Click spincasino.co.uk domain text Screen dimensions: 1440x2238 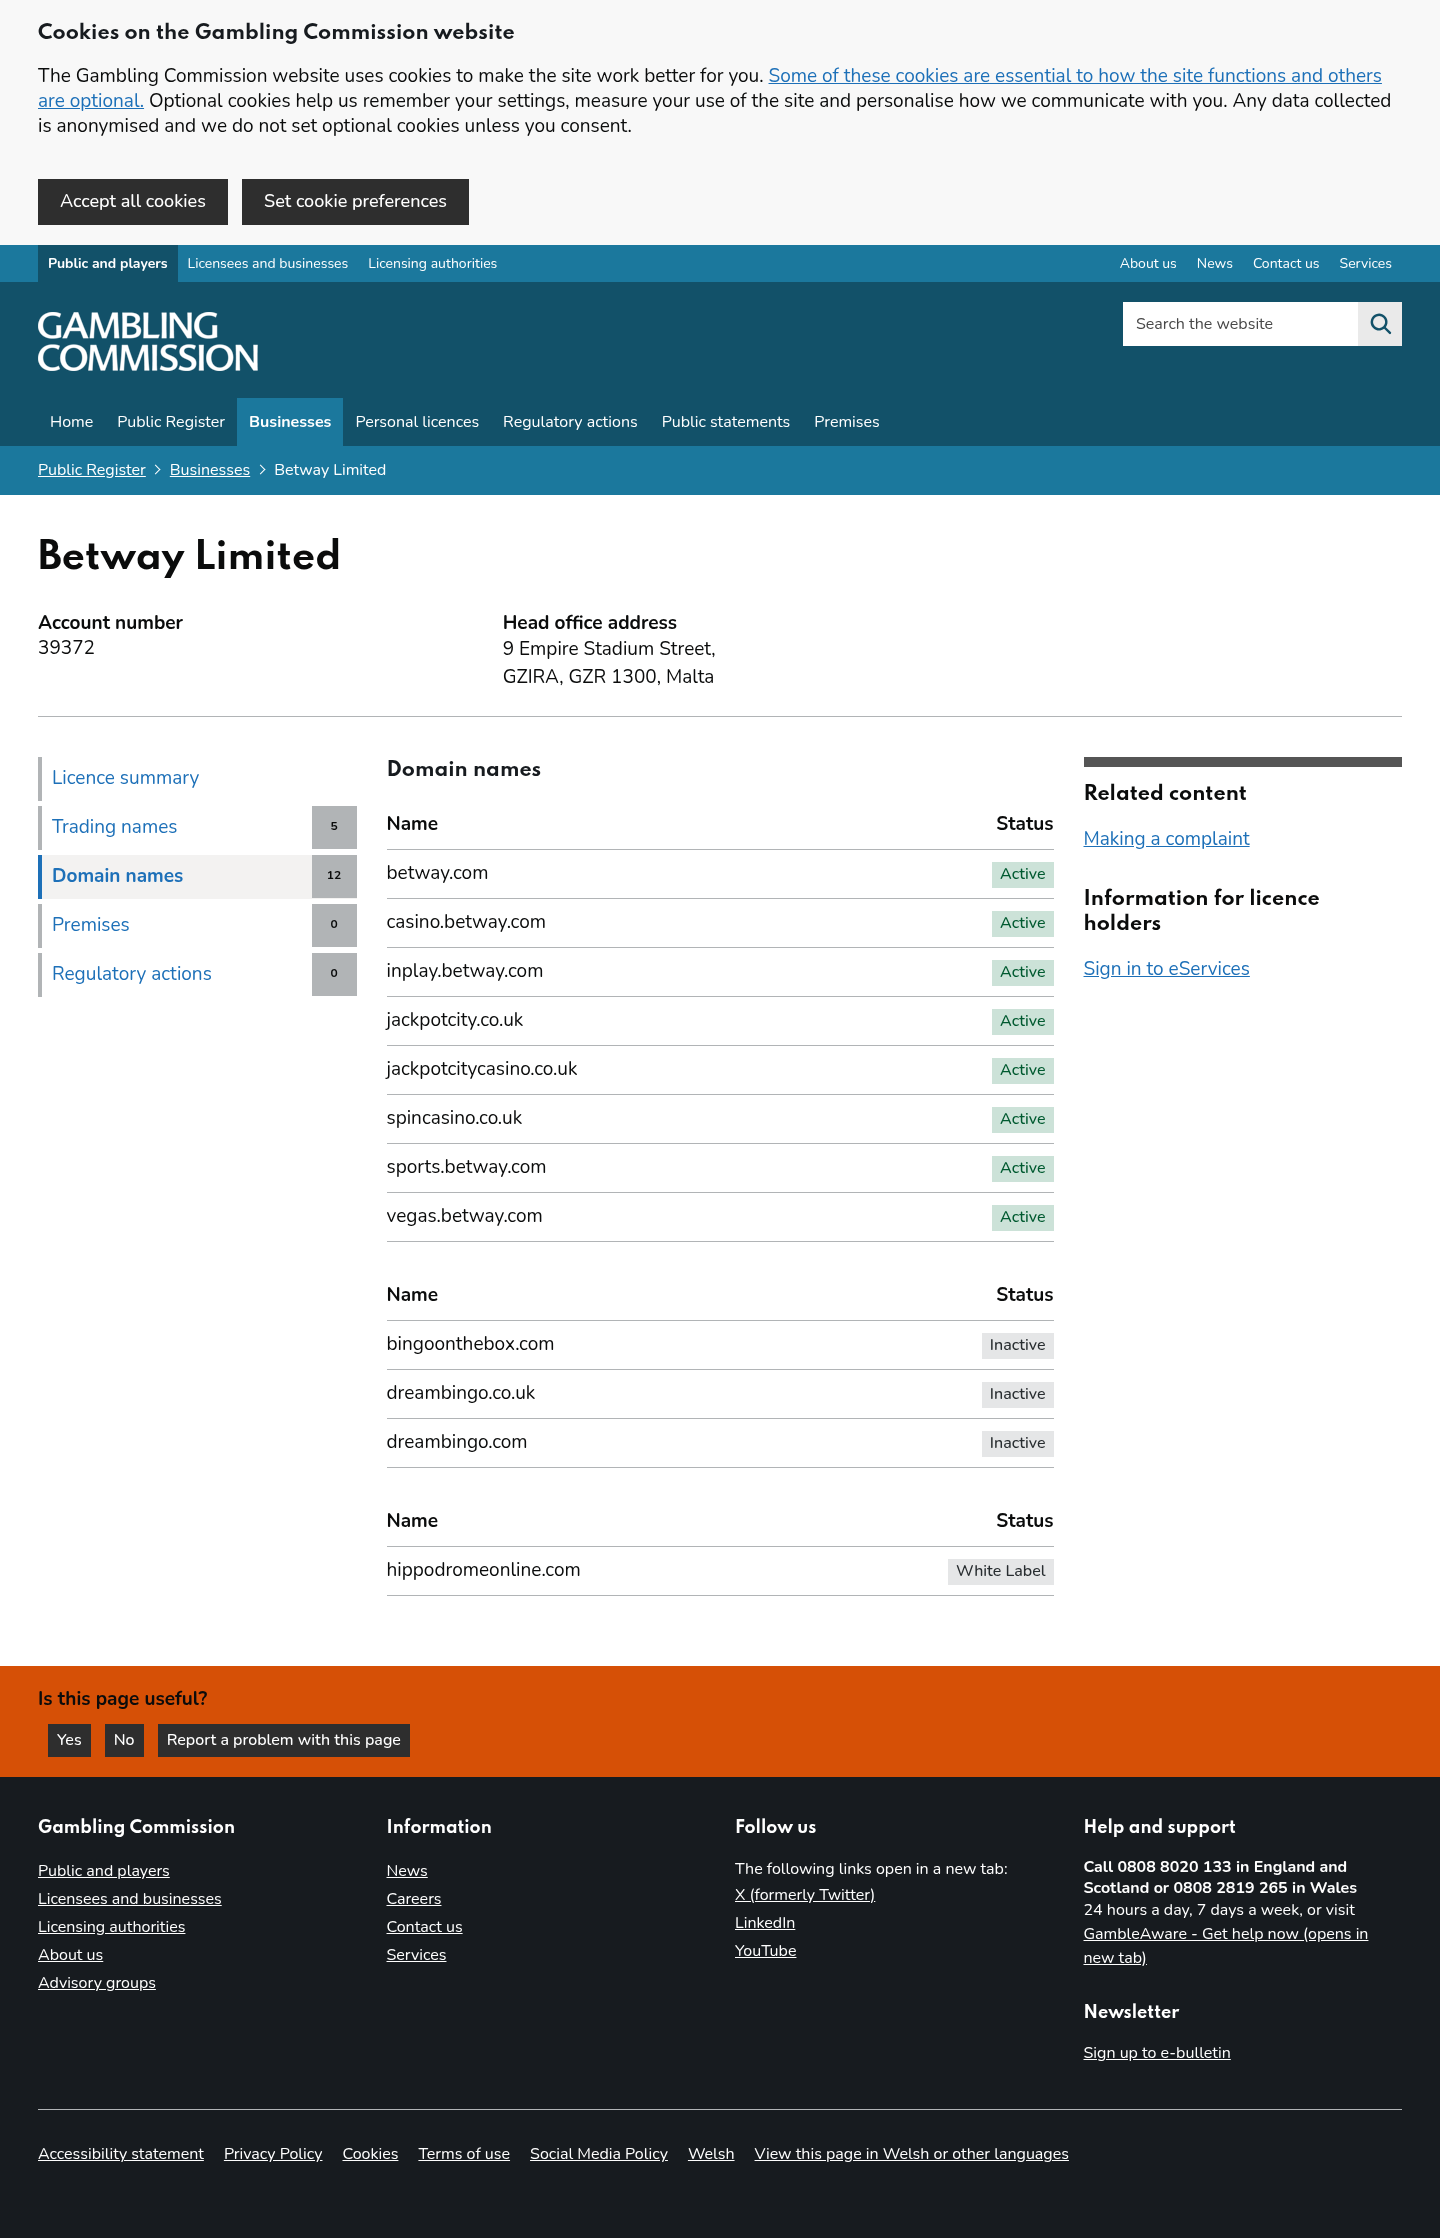tap(454, 1118)
